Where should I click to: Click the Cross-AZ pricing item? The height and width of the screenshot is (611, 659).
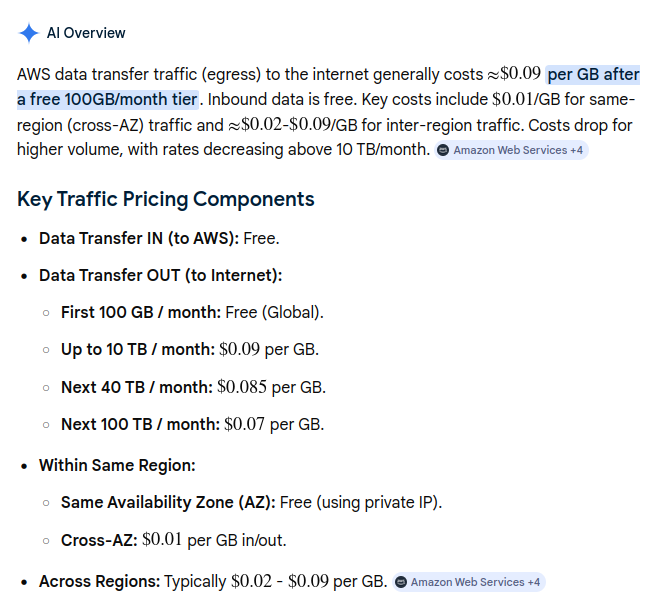(174, 540)
